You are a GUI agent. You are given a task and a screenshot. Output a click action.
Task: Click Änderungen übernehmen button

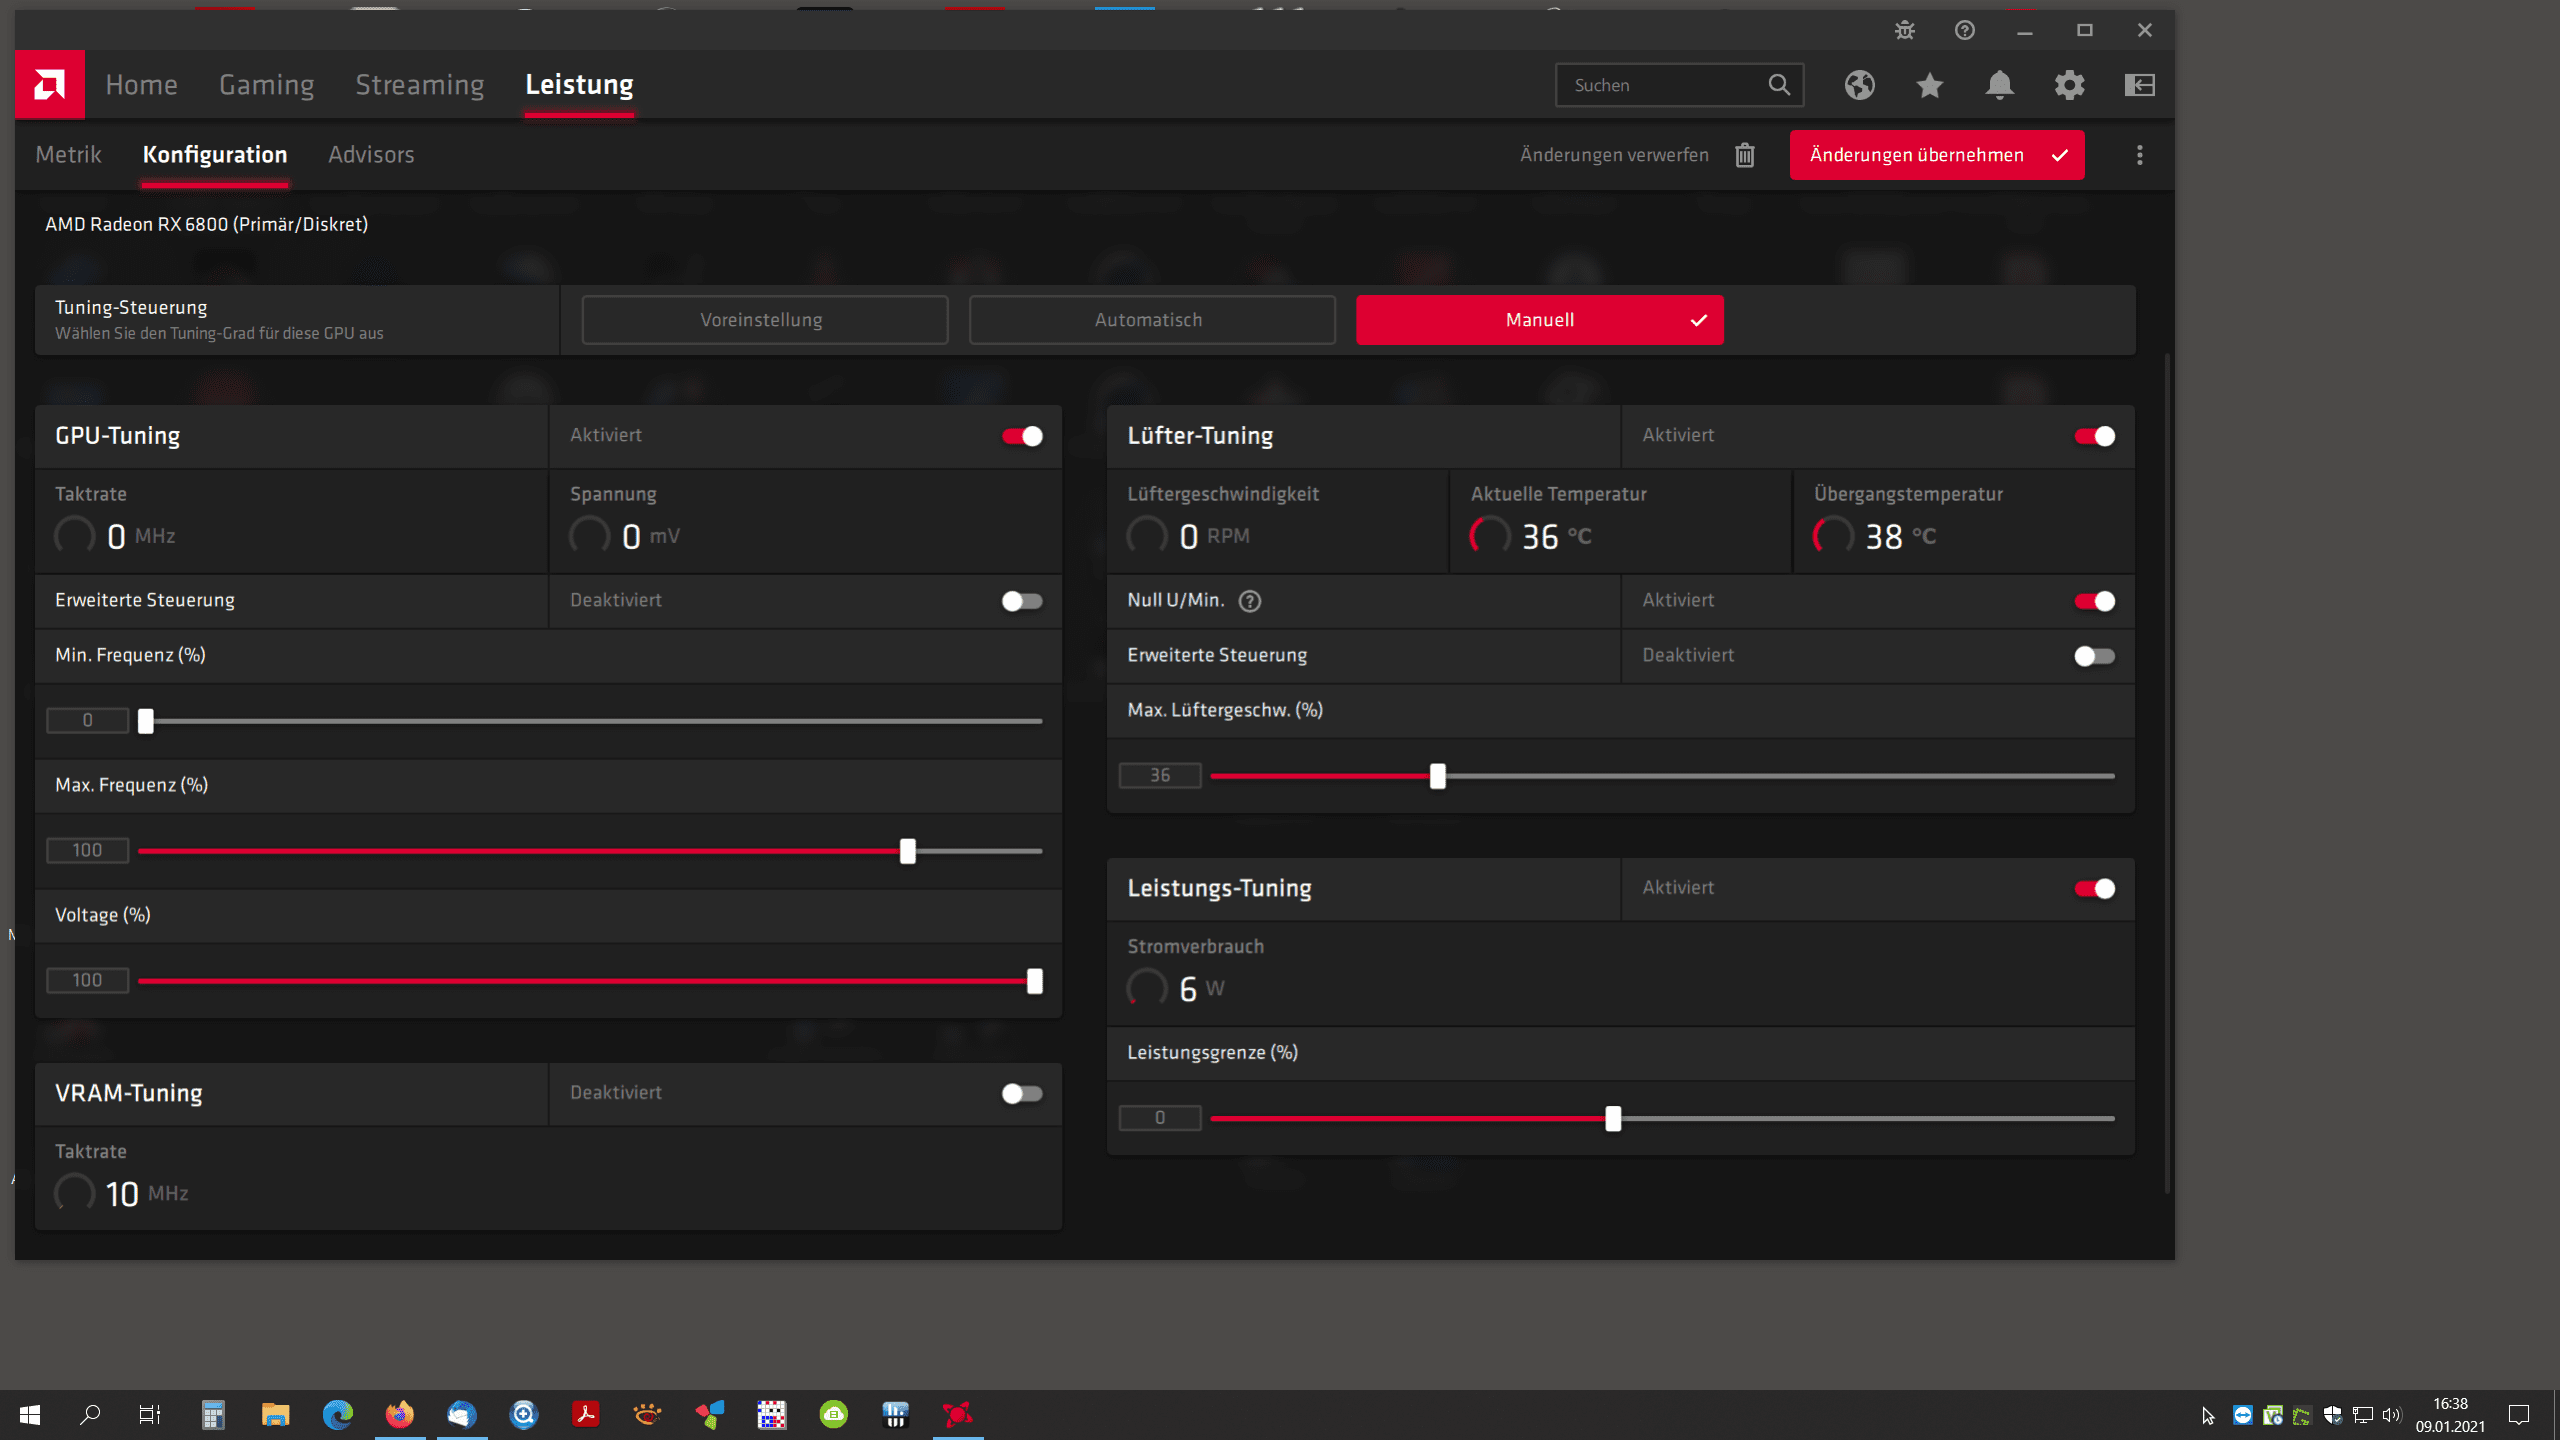(x=1937, y=155)
